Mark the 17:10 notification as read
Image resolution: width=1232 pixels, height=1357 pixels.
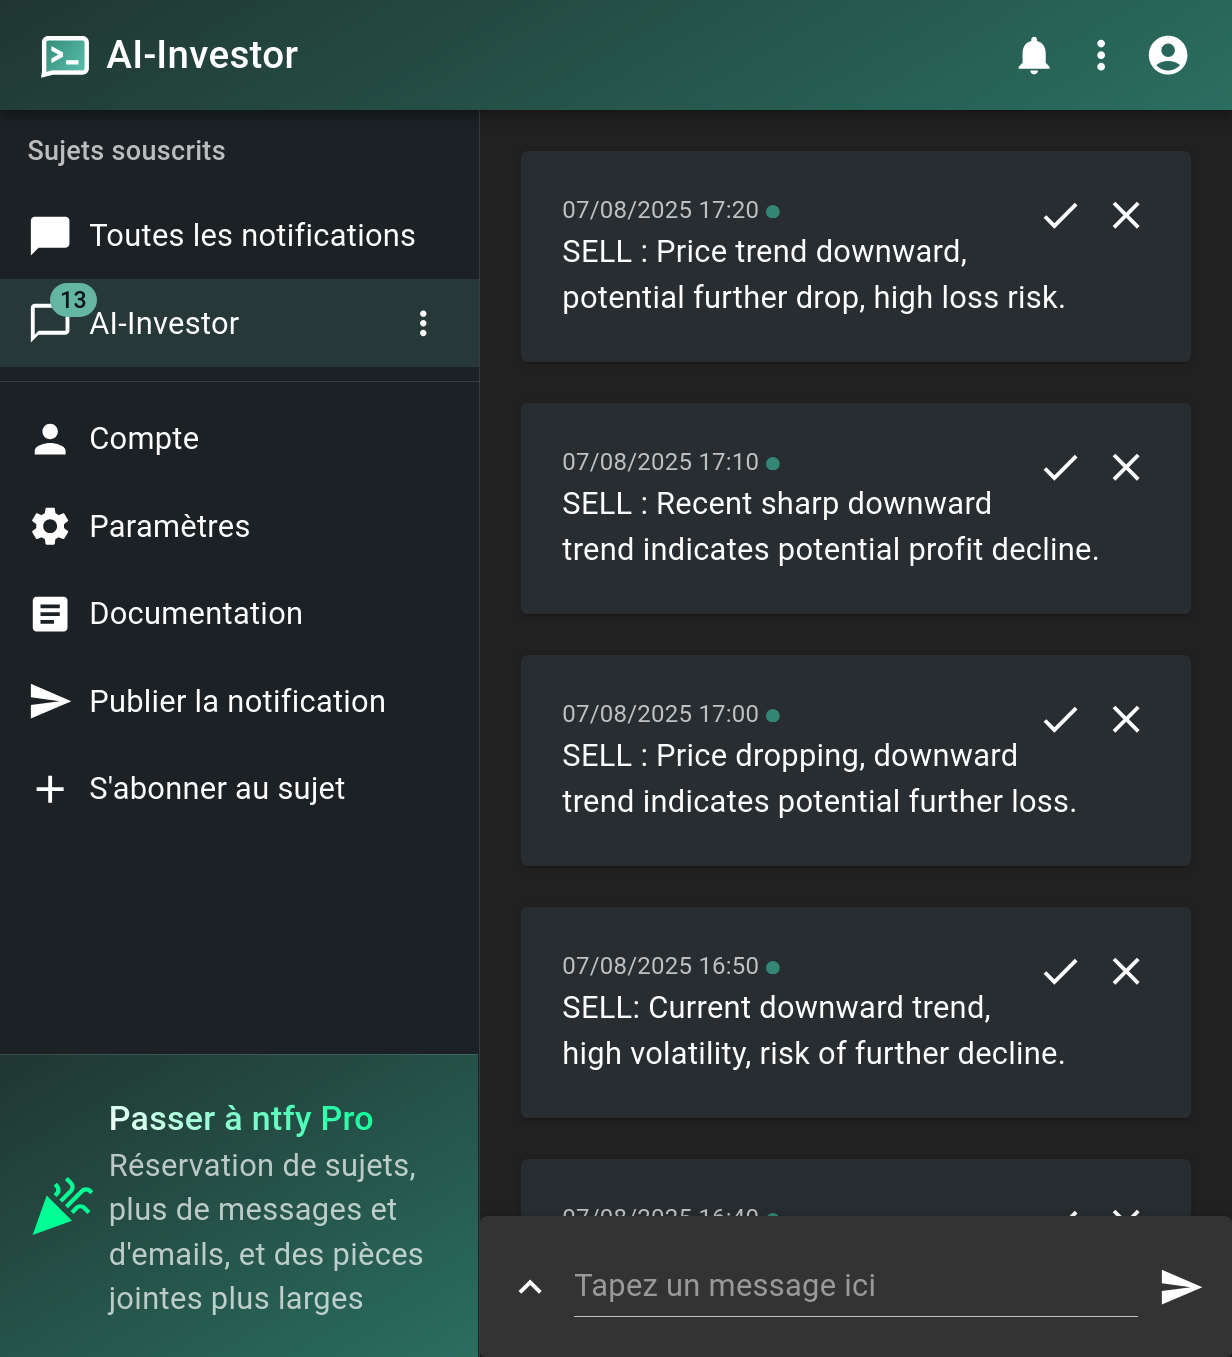pyautogui.click(x=1060, y=467)
